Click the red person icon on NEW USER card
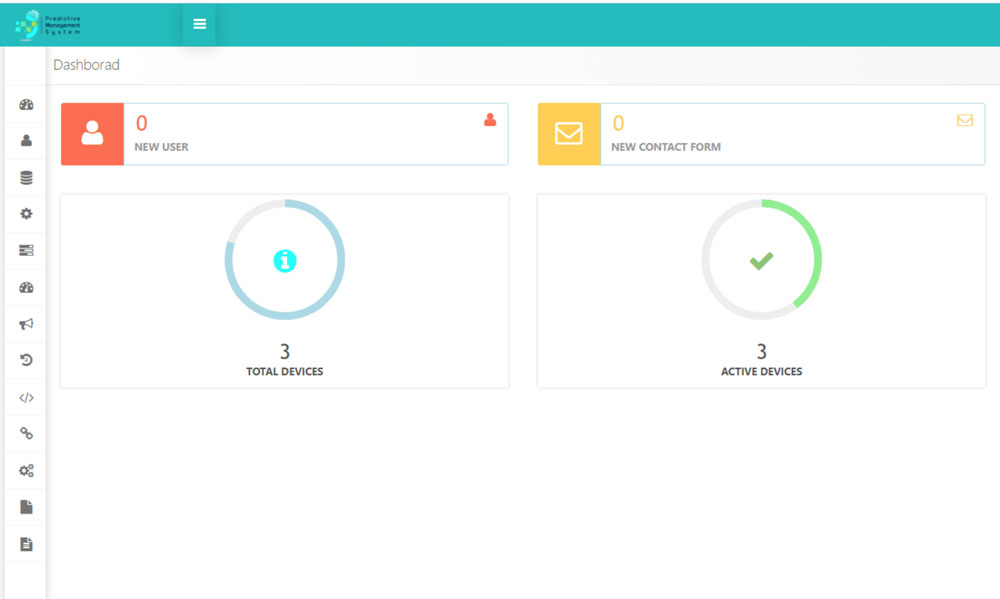The width and height of the screenshot is (1000, 599). point(488,120)
